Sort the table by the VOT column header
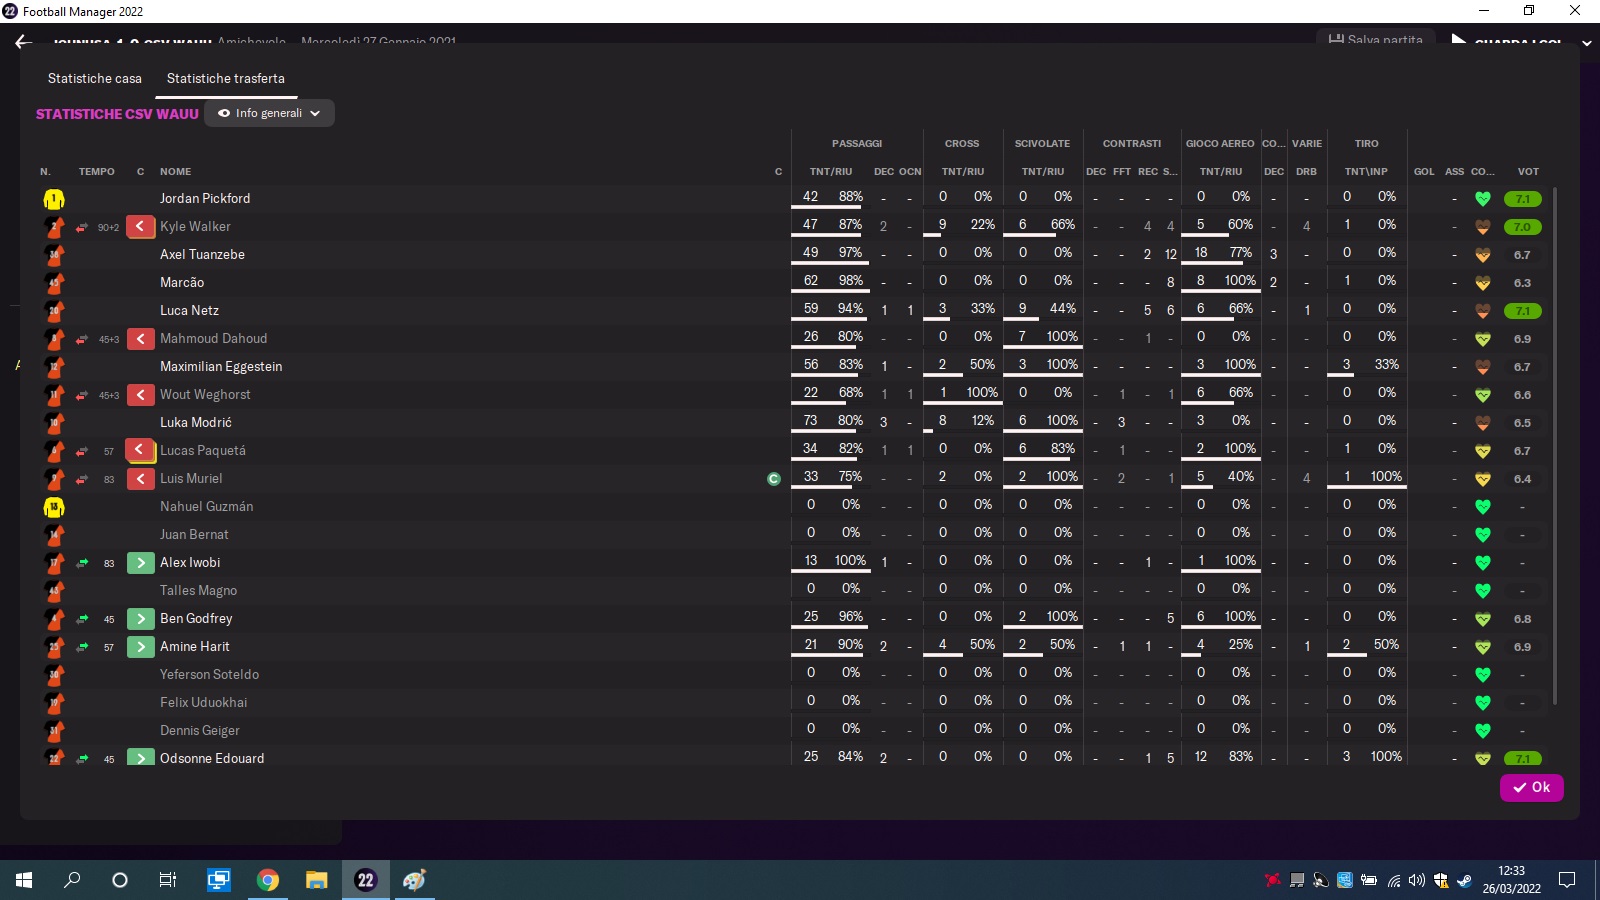Screen dimensions: 1600x900 pyautogui.click(x=1528, y=171)
